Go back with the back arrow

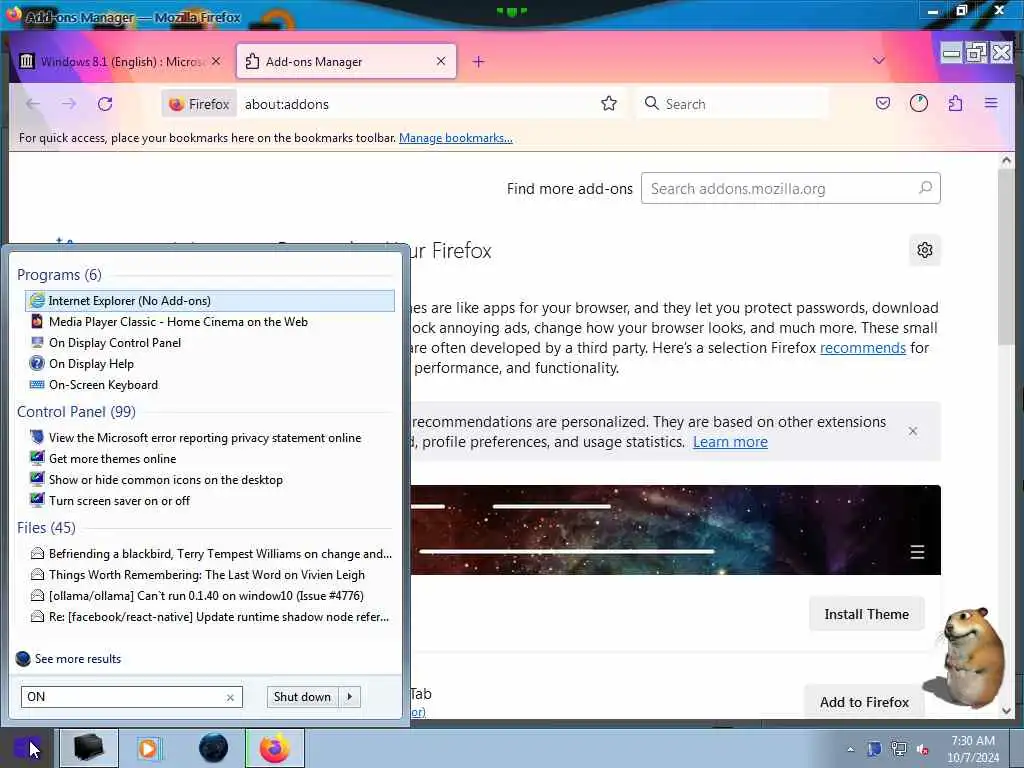point(33,104)
